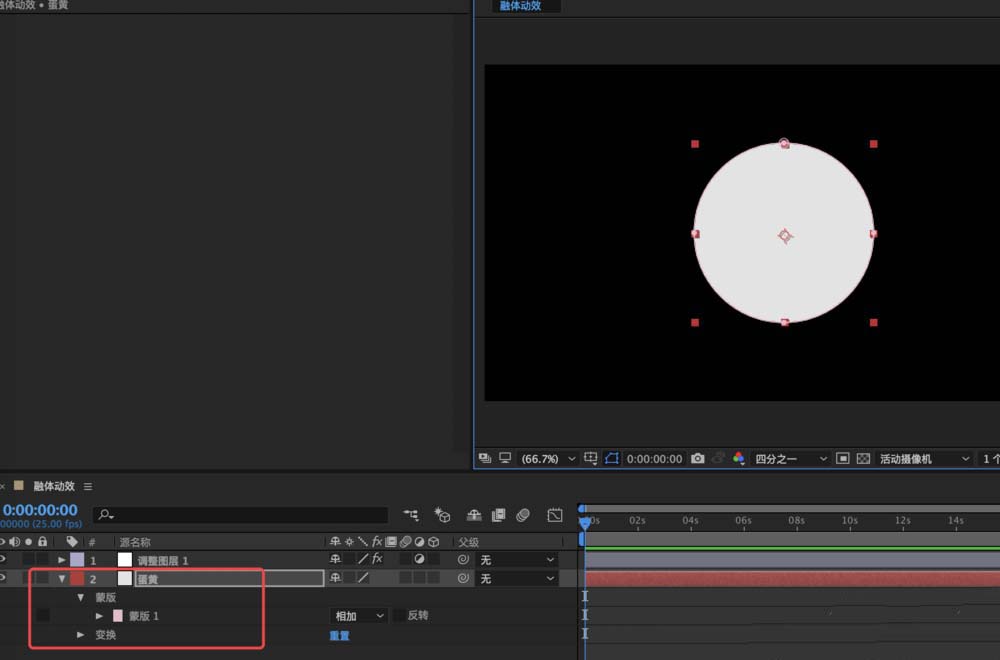This screenshot has width=1000, height=660.
Task: Expand the 变换 property group
Action: [81, 635]
